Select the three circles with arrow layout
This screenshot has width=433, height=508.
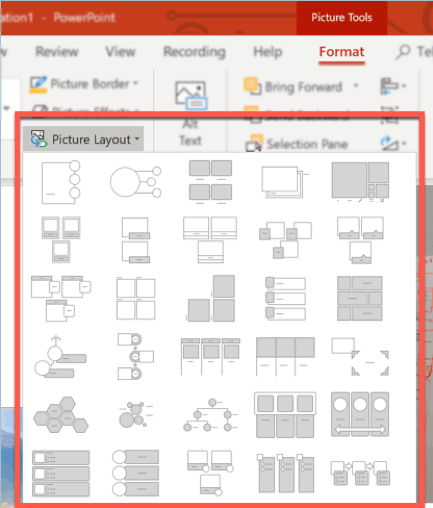pyautogui.click(x=360, y=414)
